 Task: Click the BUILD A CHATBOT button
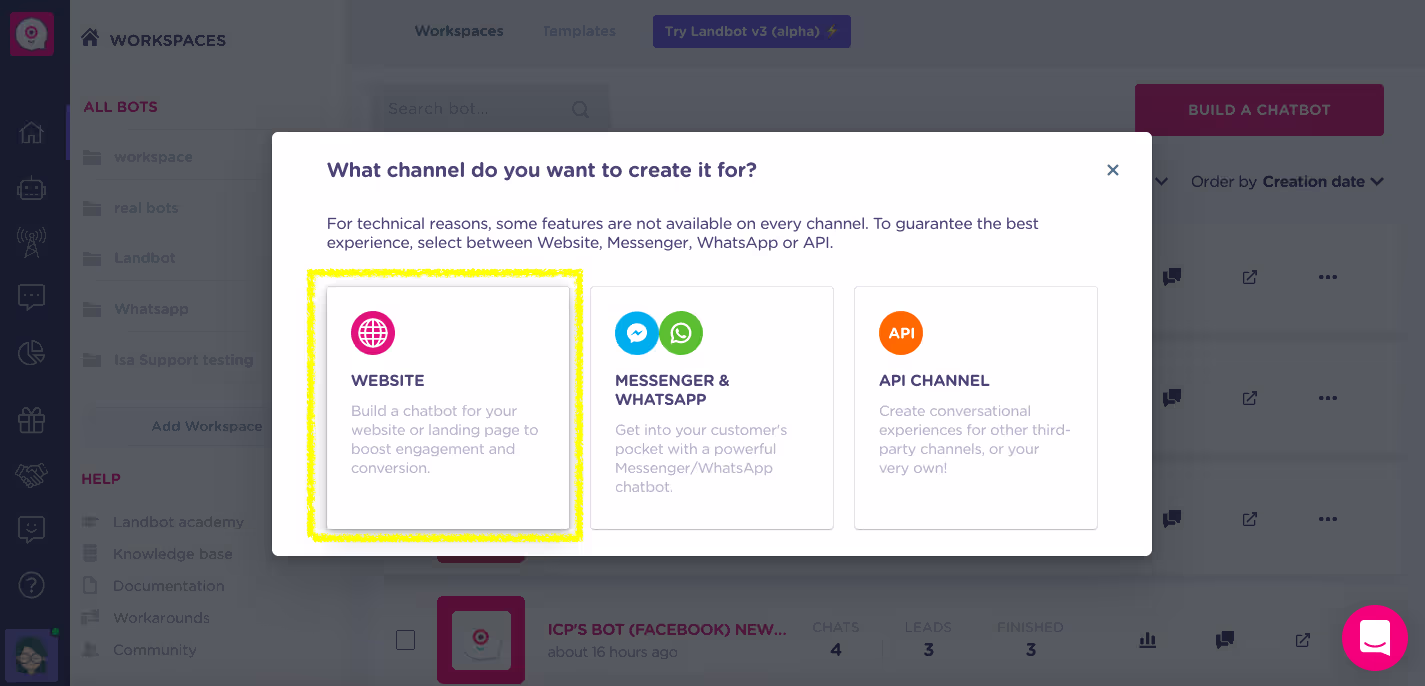tap(1259, 110)
